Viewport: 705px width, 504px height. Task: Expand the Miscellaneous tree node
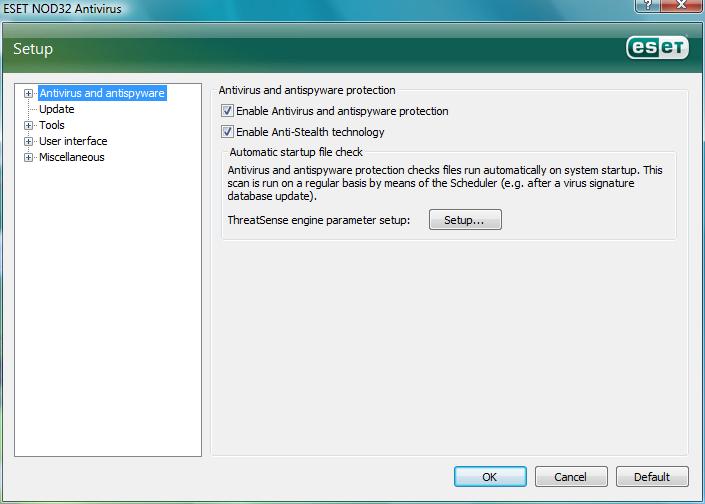(28, 157)
